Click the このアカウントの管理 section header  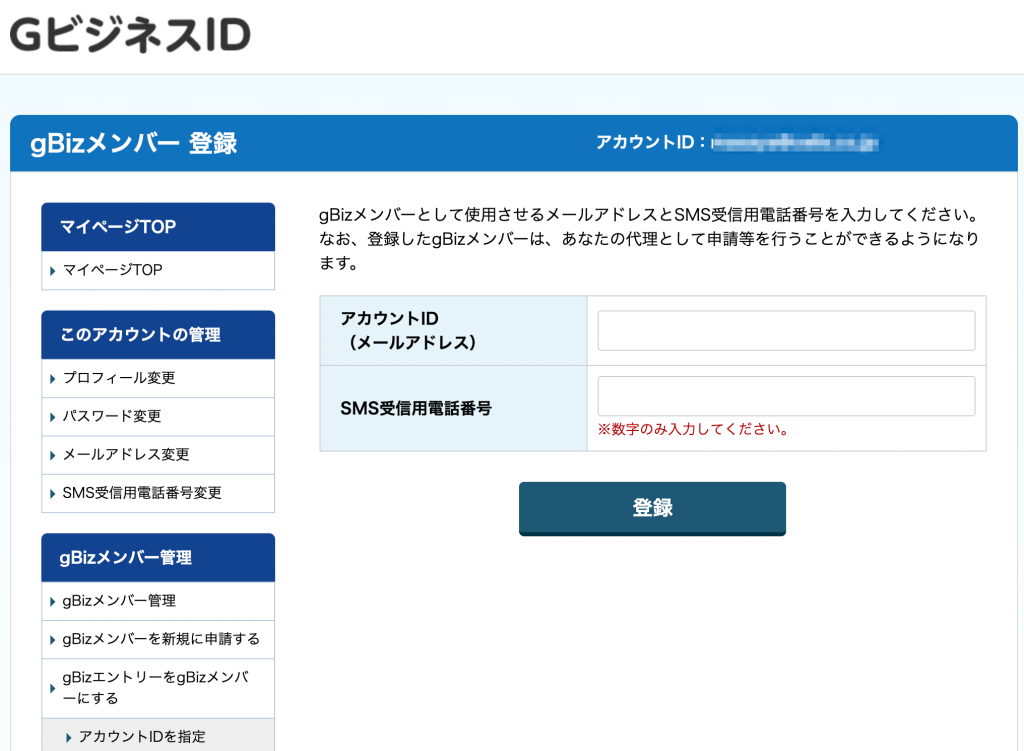tap(158, 334)
